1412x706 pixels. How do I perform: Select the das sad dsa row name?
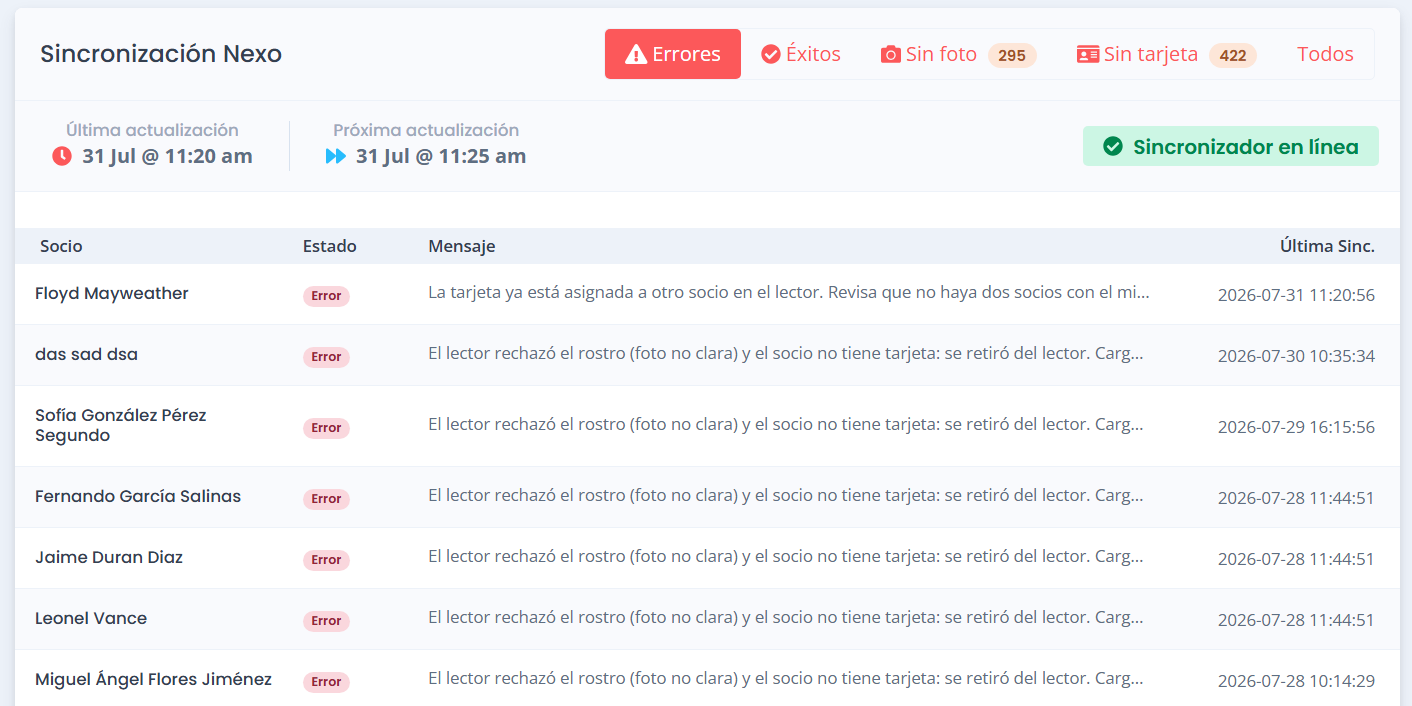(x=87, y=354)
